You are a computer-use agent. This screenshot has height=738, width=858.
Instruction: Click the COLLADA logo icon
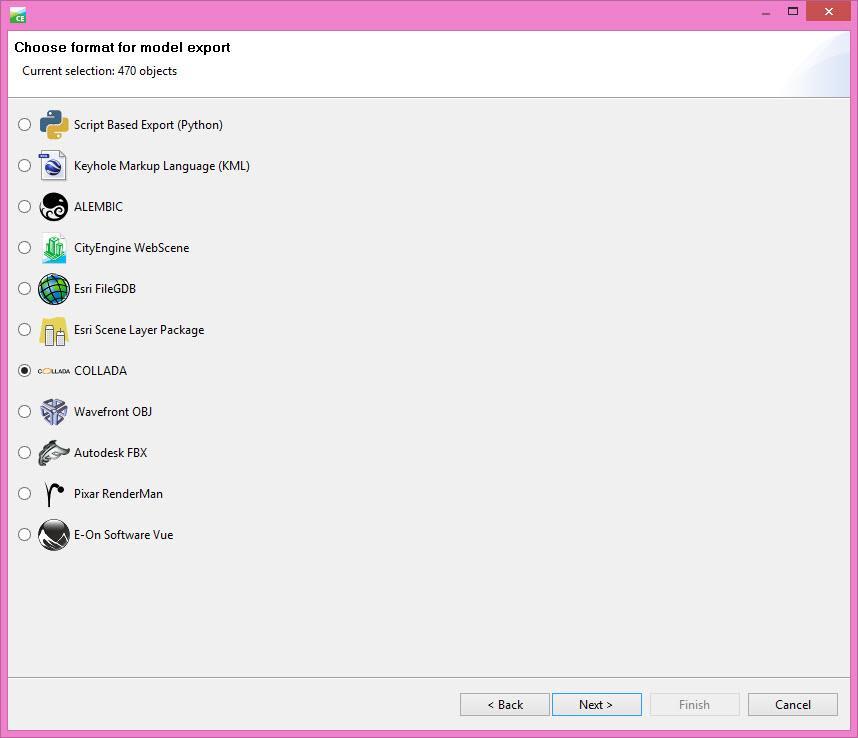pos(54,371)
